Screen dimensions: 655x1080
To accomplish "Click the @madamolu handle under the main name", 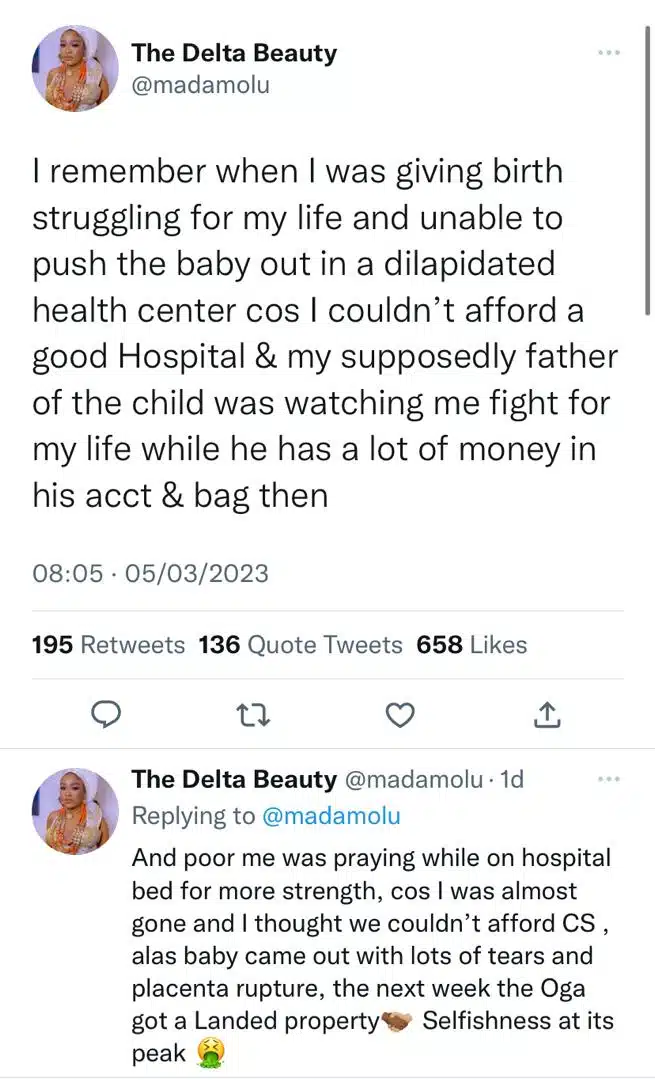I will (x=200, y=85).
